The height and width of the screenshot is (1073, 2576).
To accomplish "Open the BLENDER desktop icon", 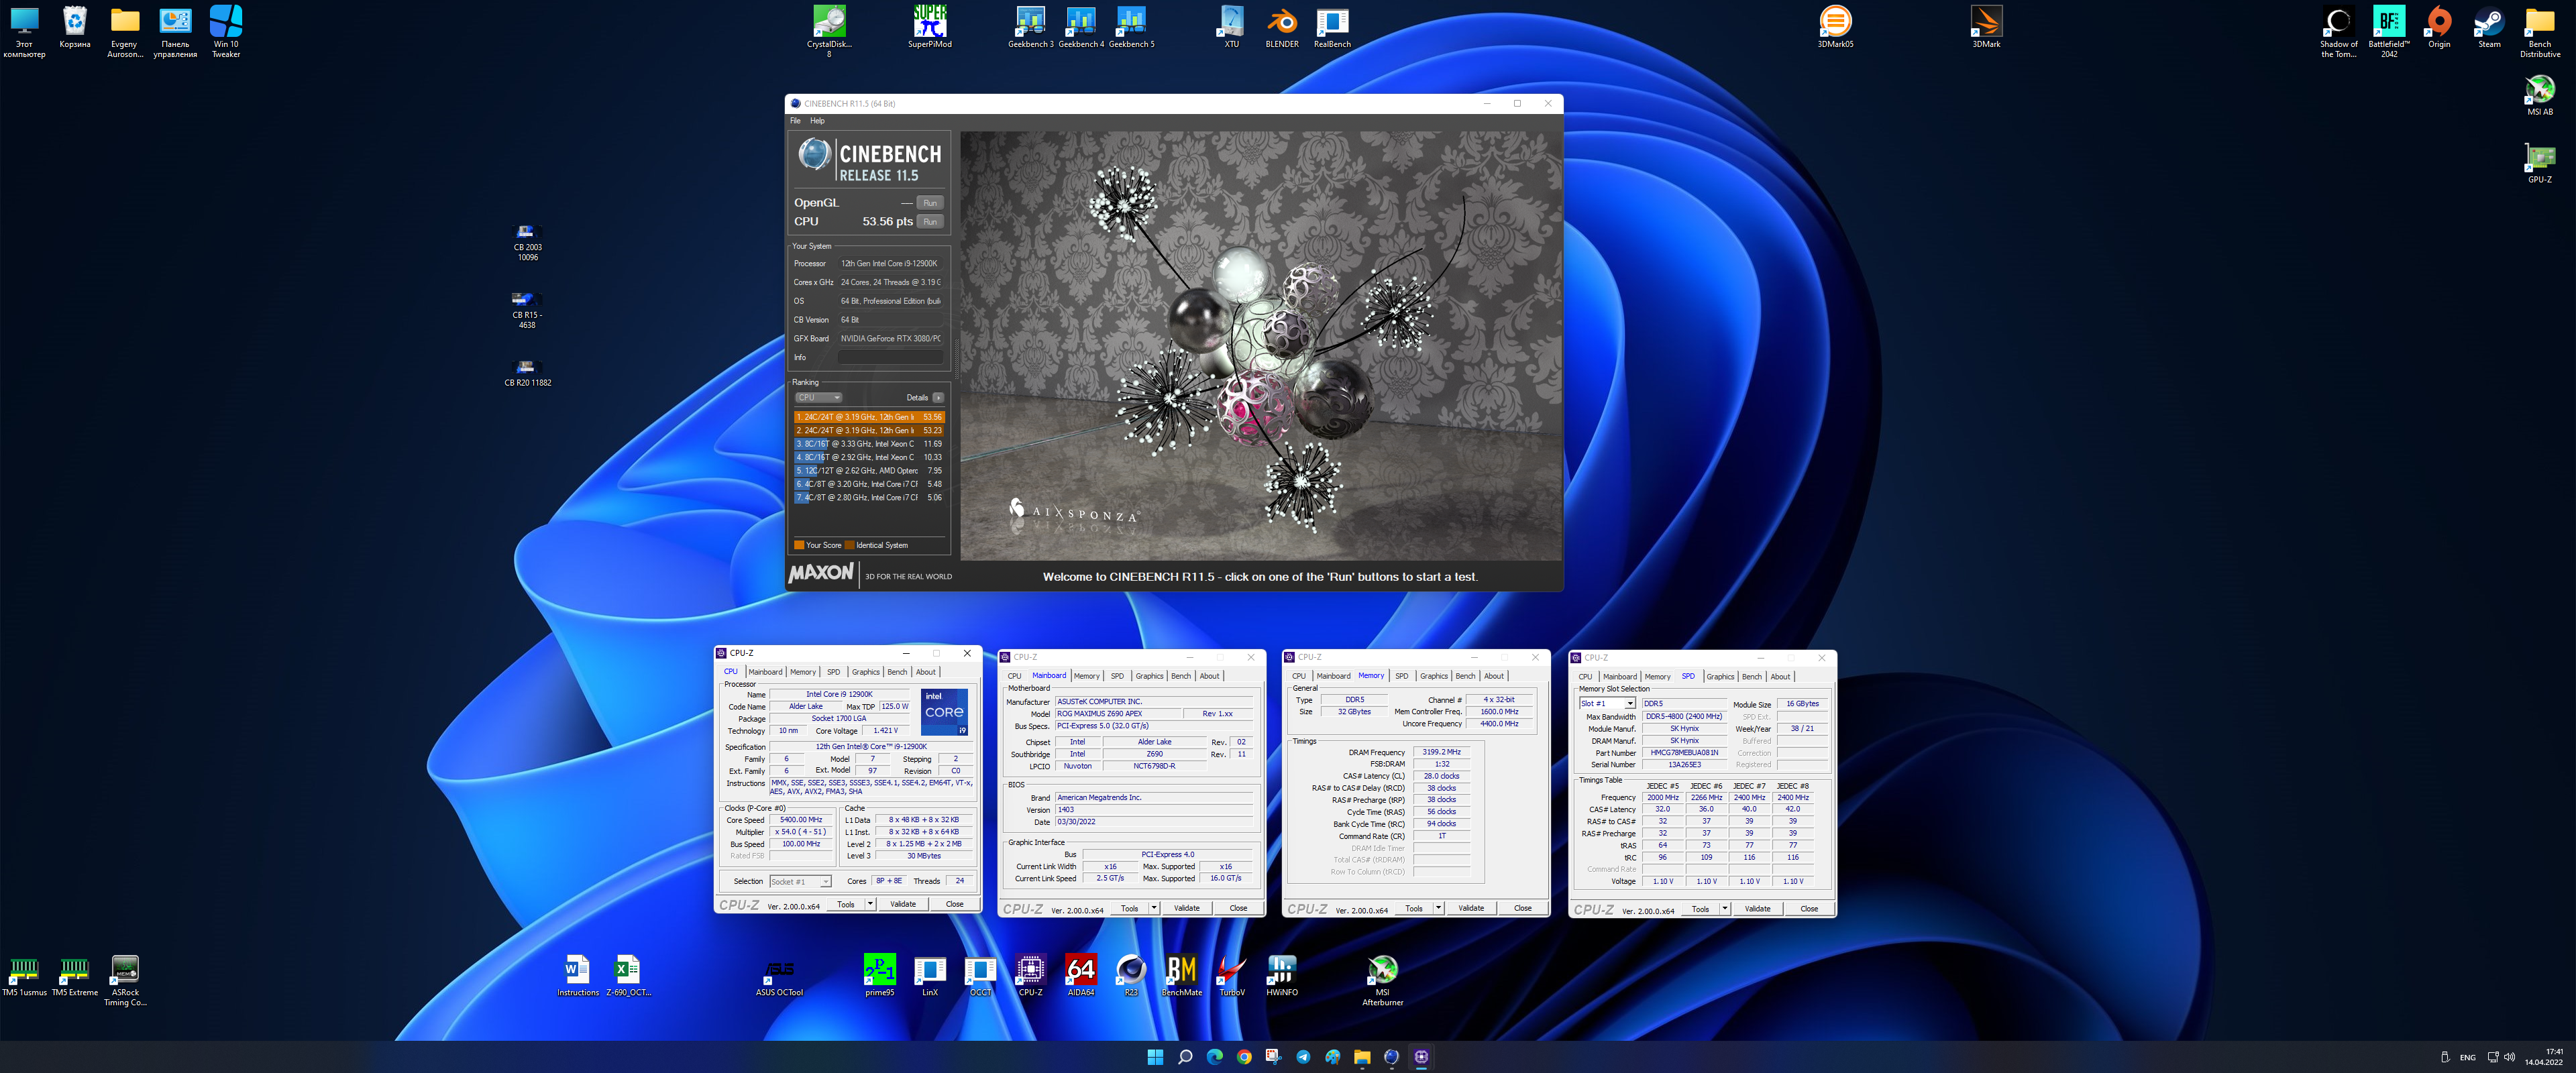I will pyautogui.click(x=1282, y=27).
